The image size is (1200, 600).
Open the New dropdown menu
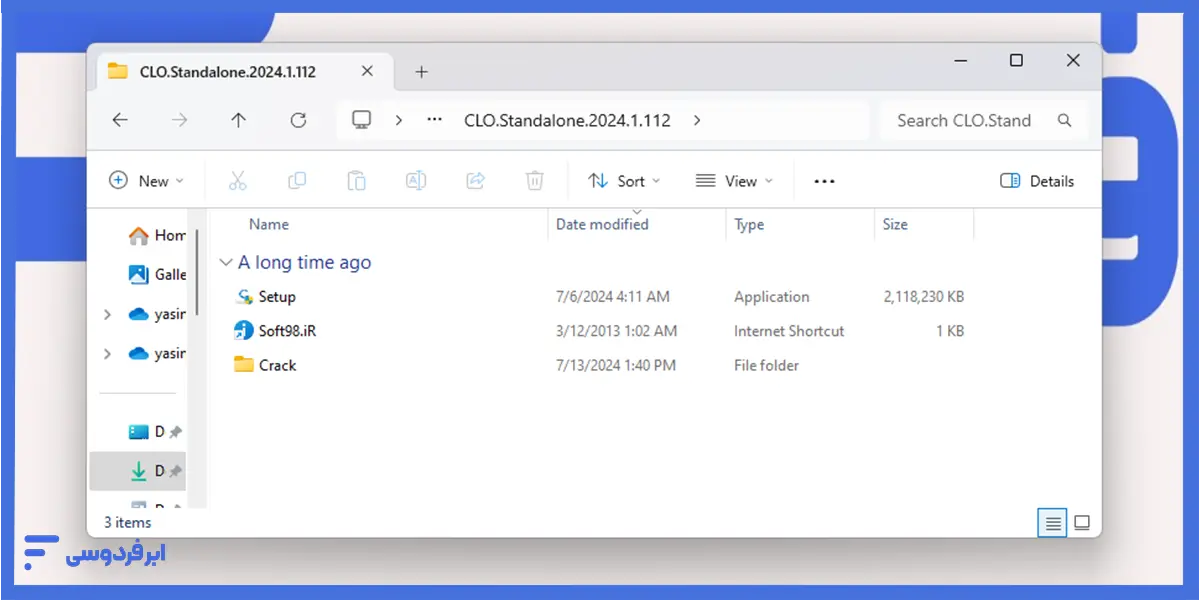(x=147, y=181)
